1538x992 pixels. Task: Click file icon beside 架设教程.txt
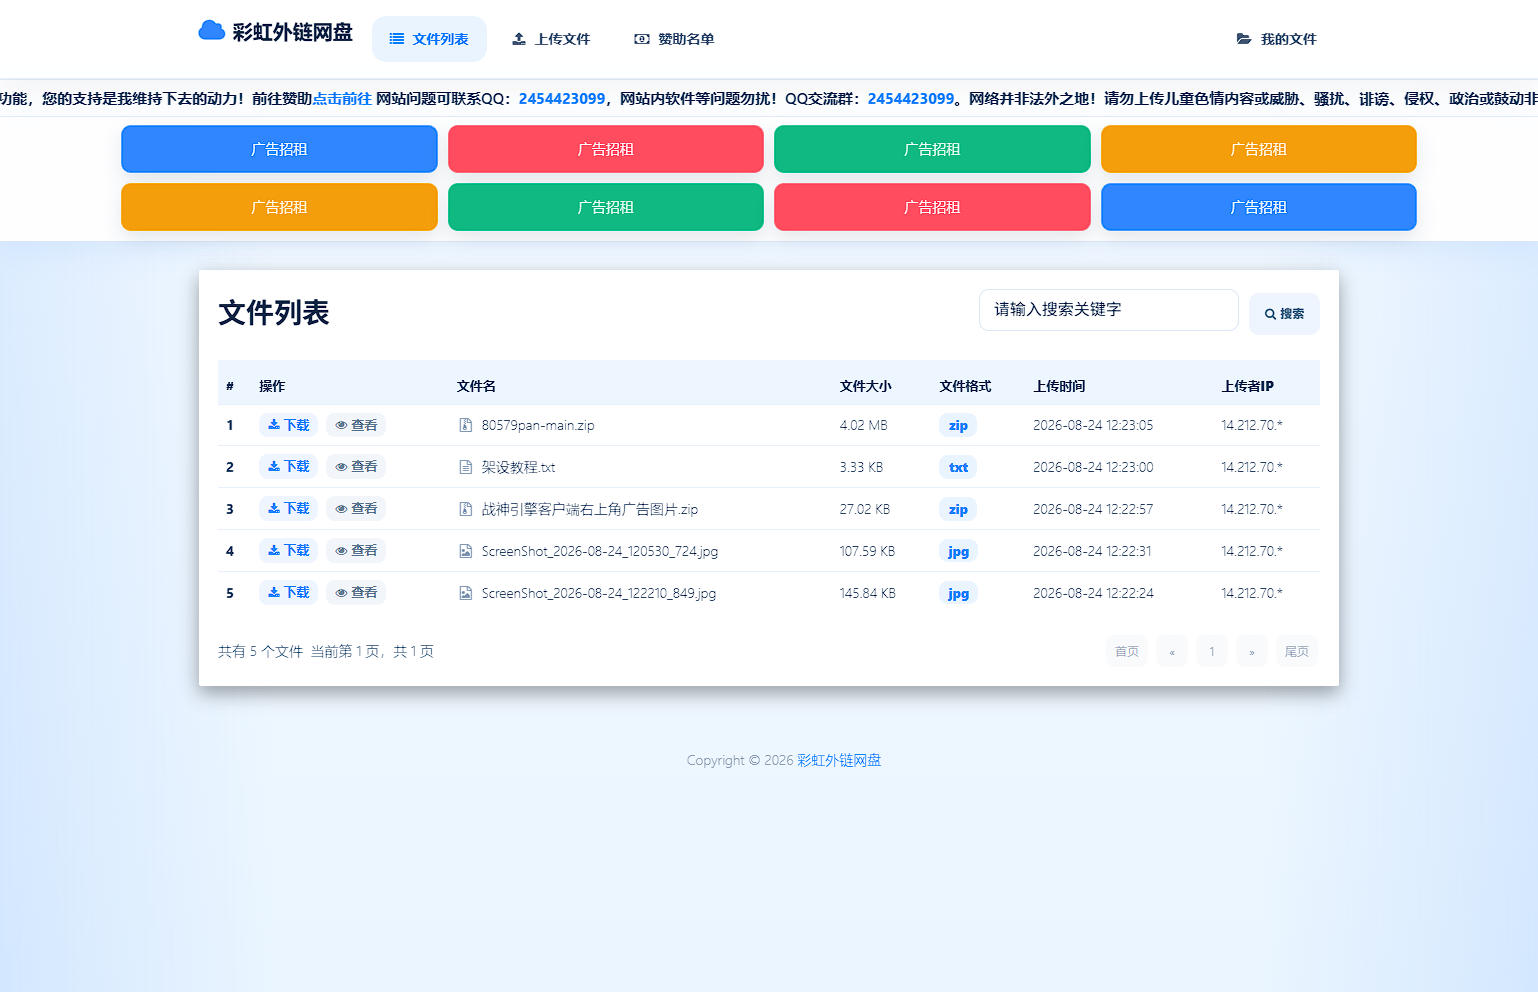[465, 467]
